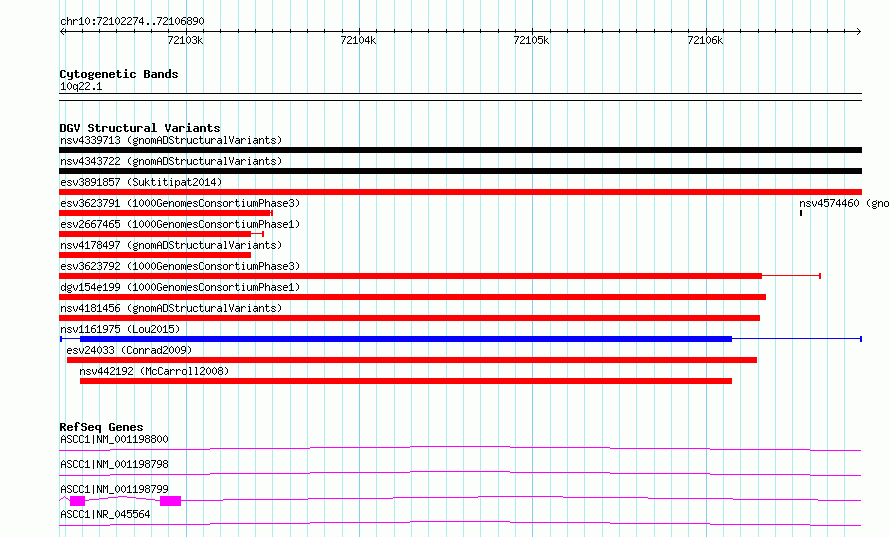Image resolution: width=890 pixels, height=537 pixels.
Task: Click the chr10:72102274..72106890 region text
Action: point(132,21)
